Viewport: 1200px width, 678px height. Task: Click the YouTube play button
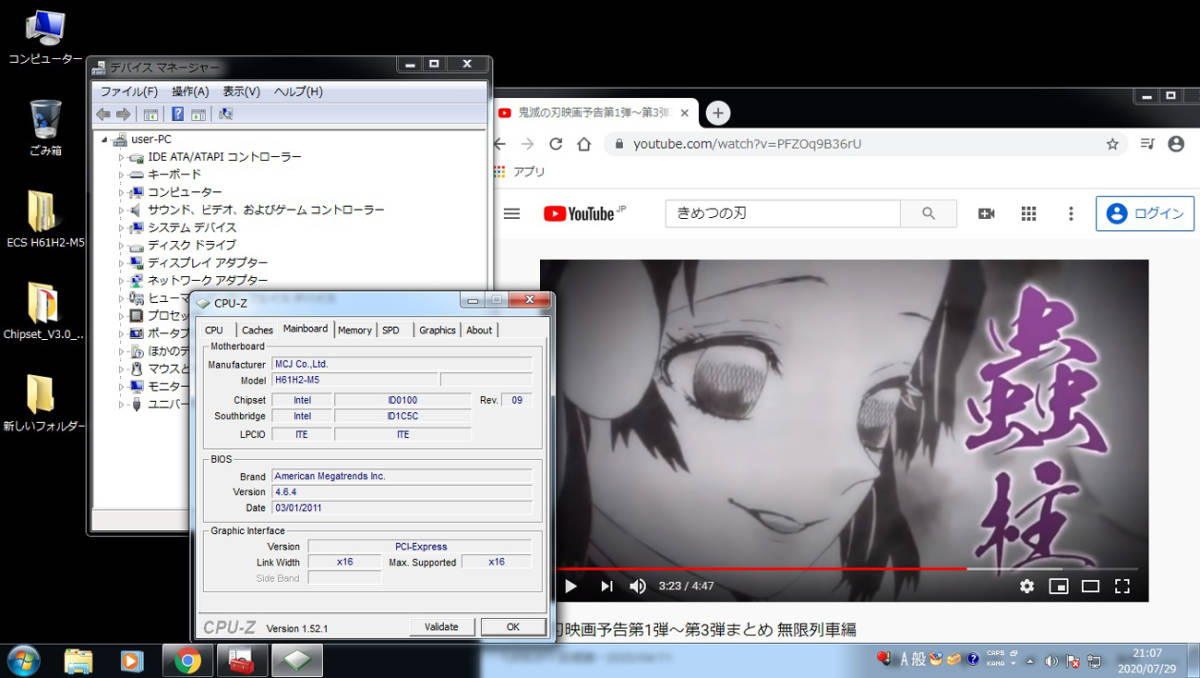coord(571,586)
